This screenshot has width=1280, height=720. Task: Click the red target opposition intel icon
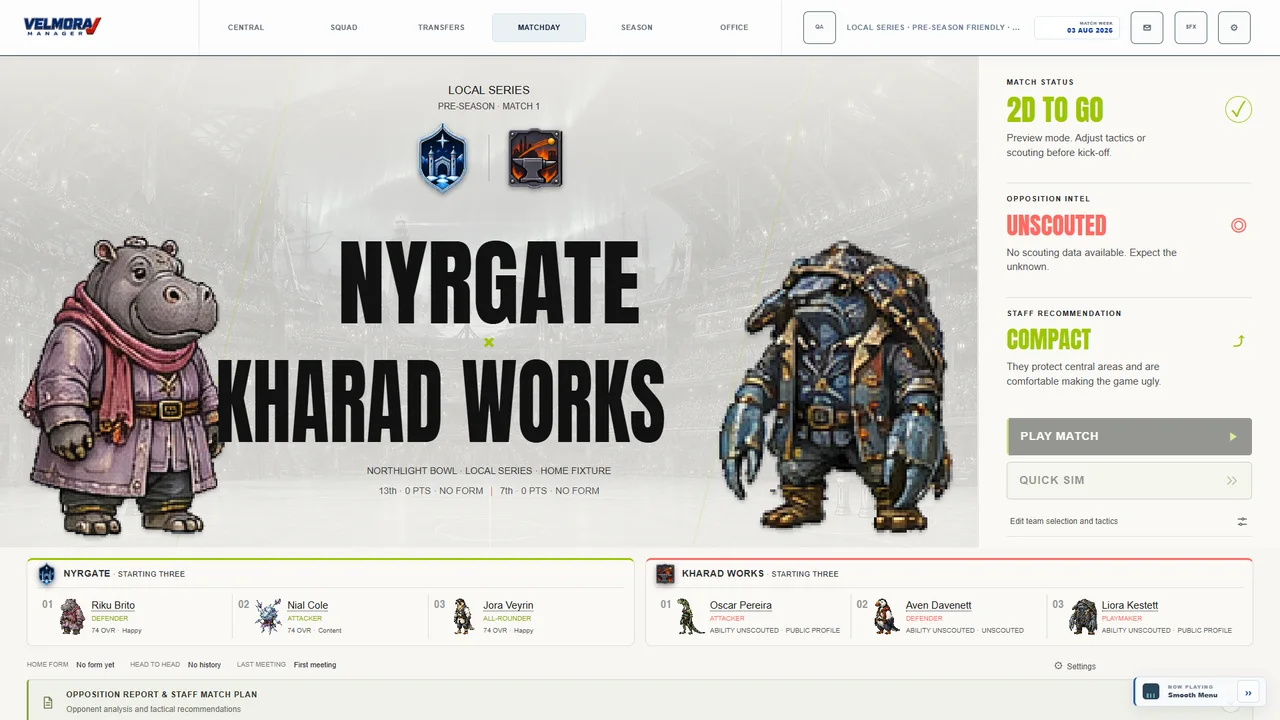click(1238, 225)
